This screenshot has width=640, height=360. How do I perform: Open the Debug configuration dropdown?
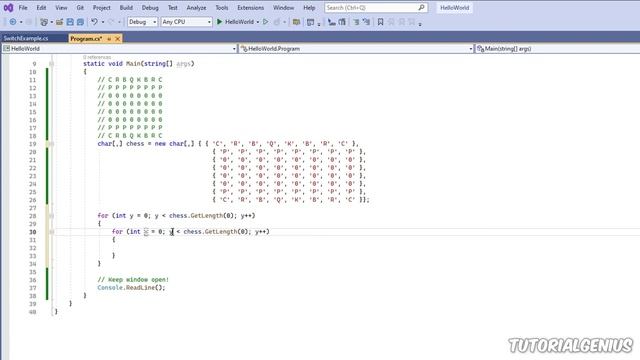142,22
